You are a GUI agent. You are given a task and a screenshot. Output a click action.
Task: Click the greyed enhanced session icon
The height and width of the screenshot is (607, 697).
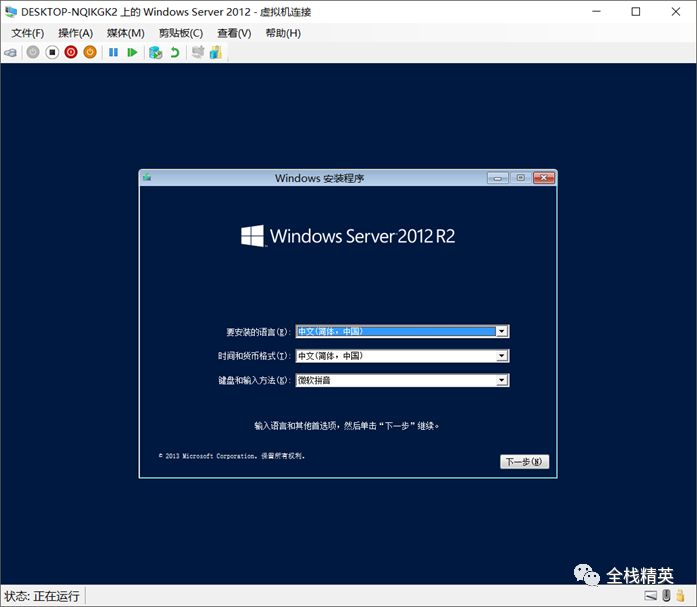coord(198,52)
